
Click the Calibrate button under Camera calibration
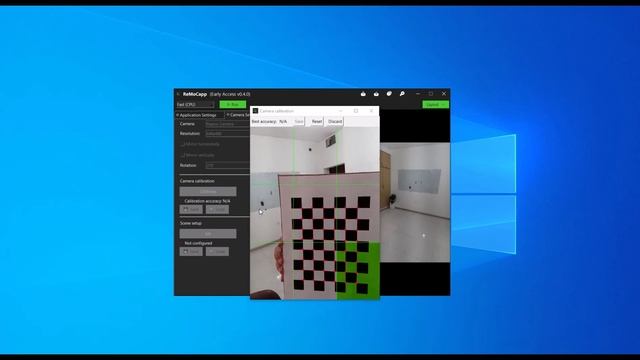(208, 191)
